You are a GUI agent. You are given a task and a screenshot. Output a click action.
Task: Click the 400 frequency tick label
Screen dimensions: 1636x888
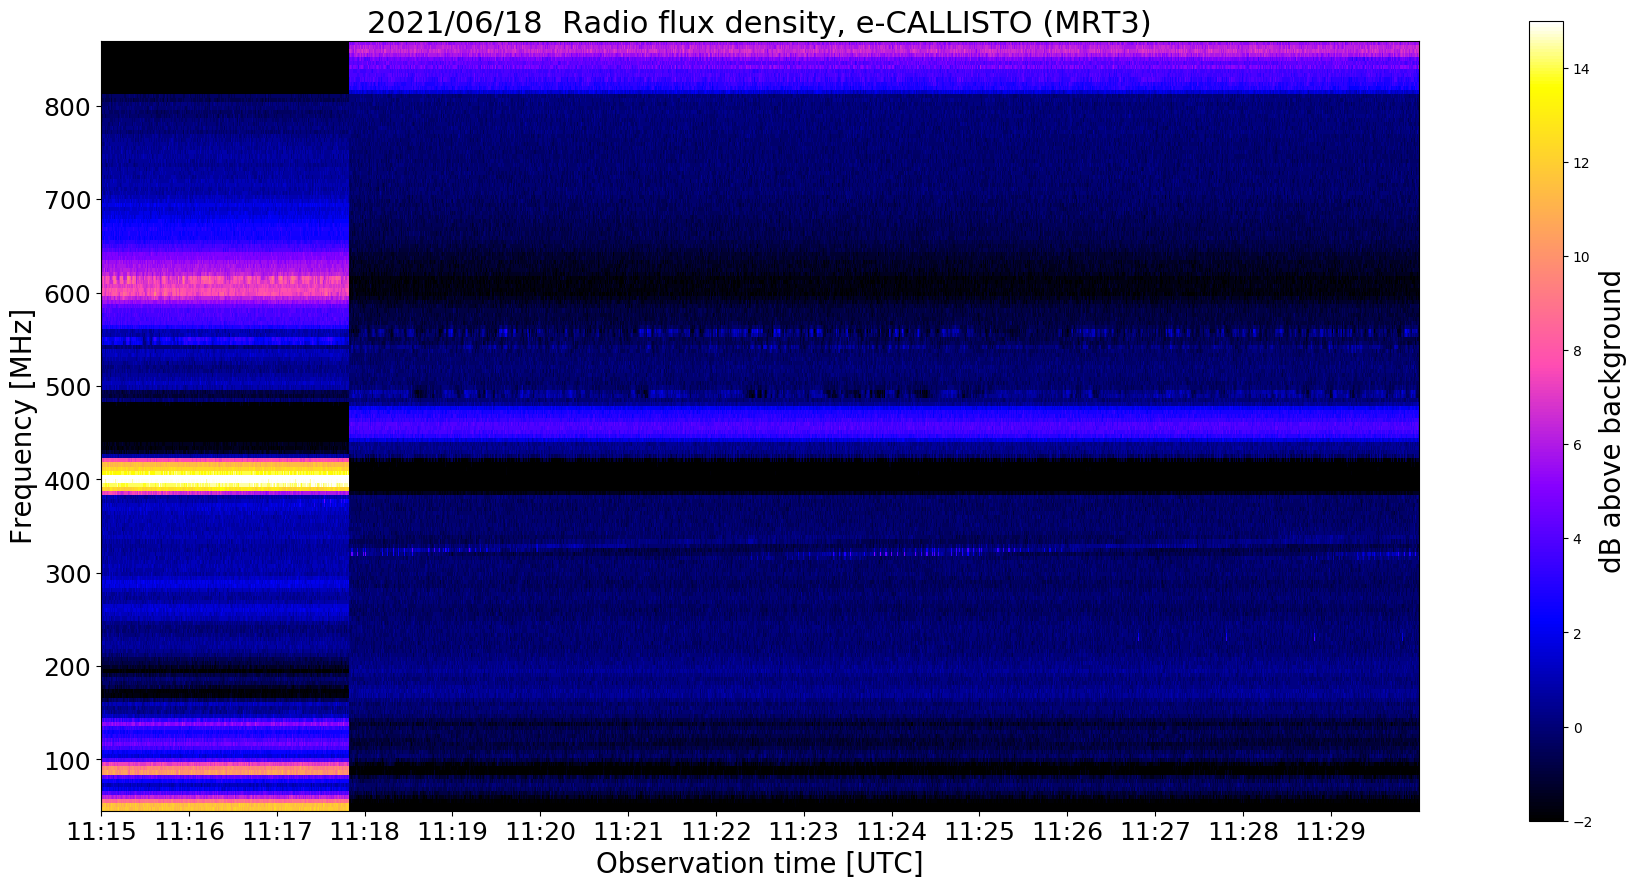click(68, 481)
